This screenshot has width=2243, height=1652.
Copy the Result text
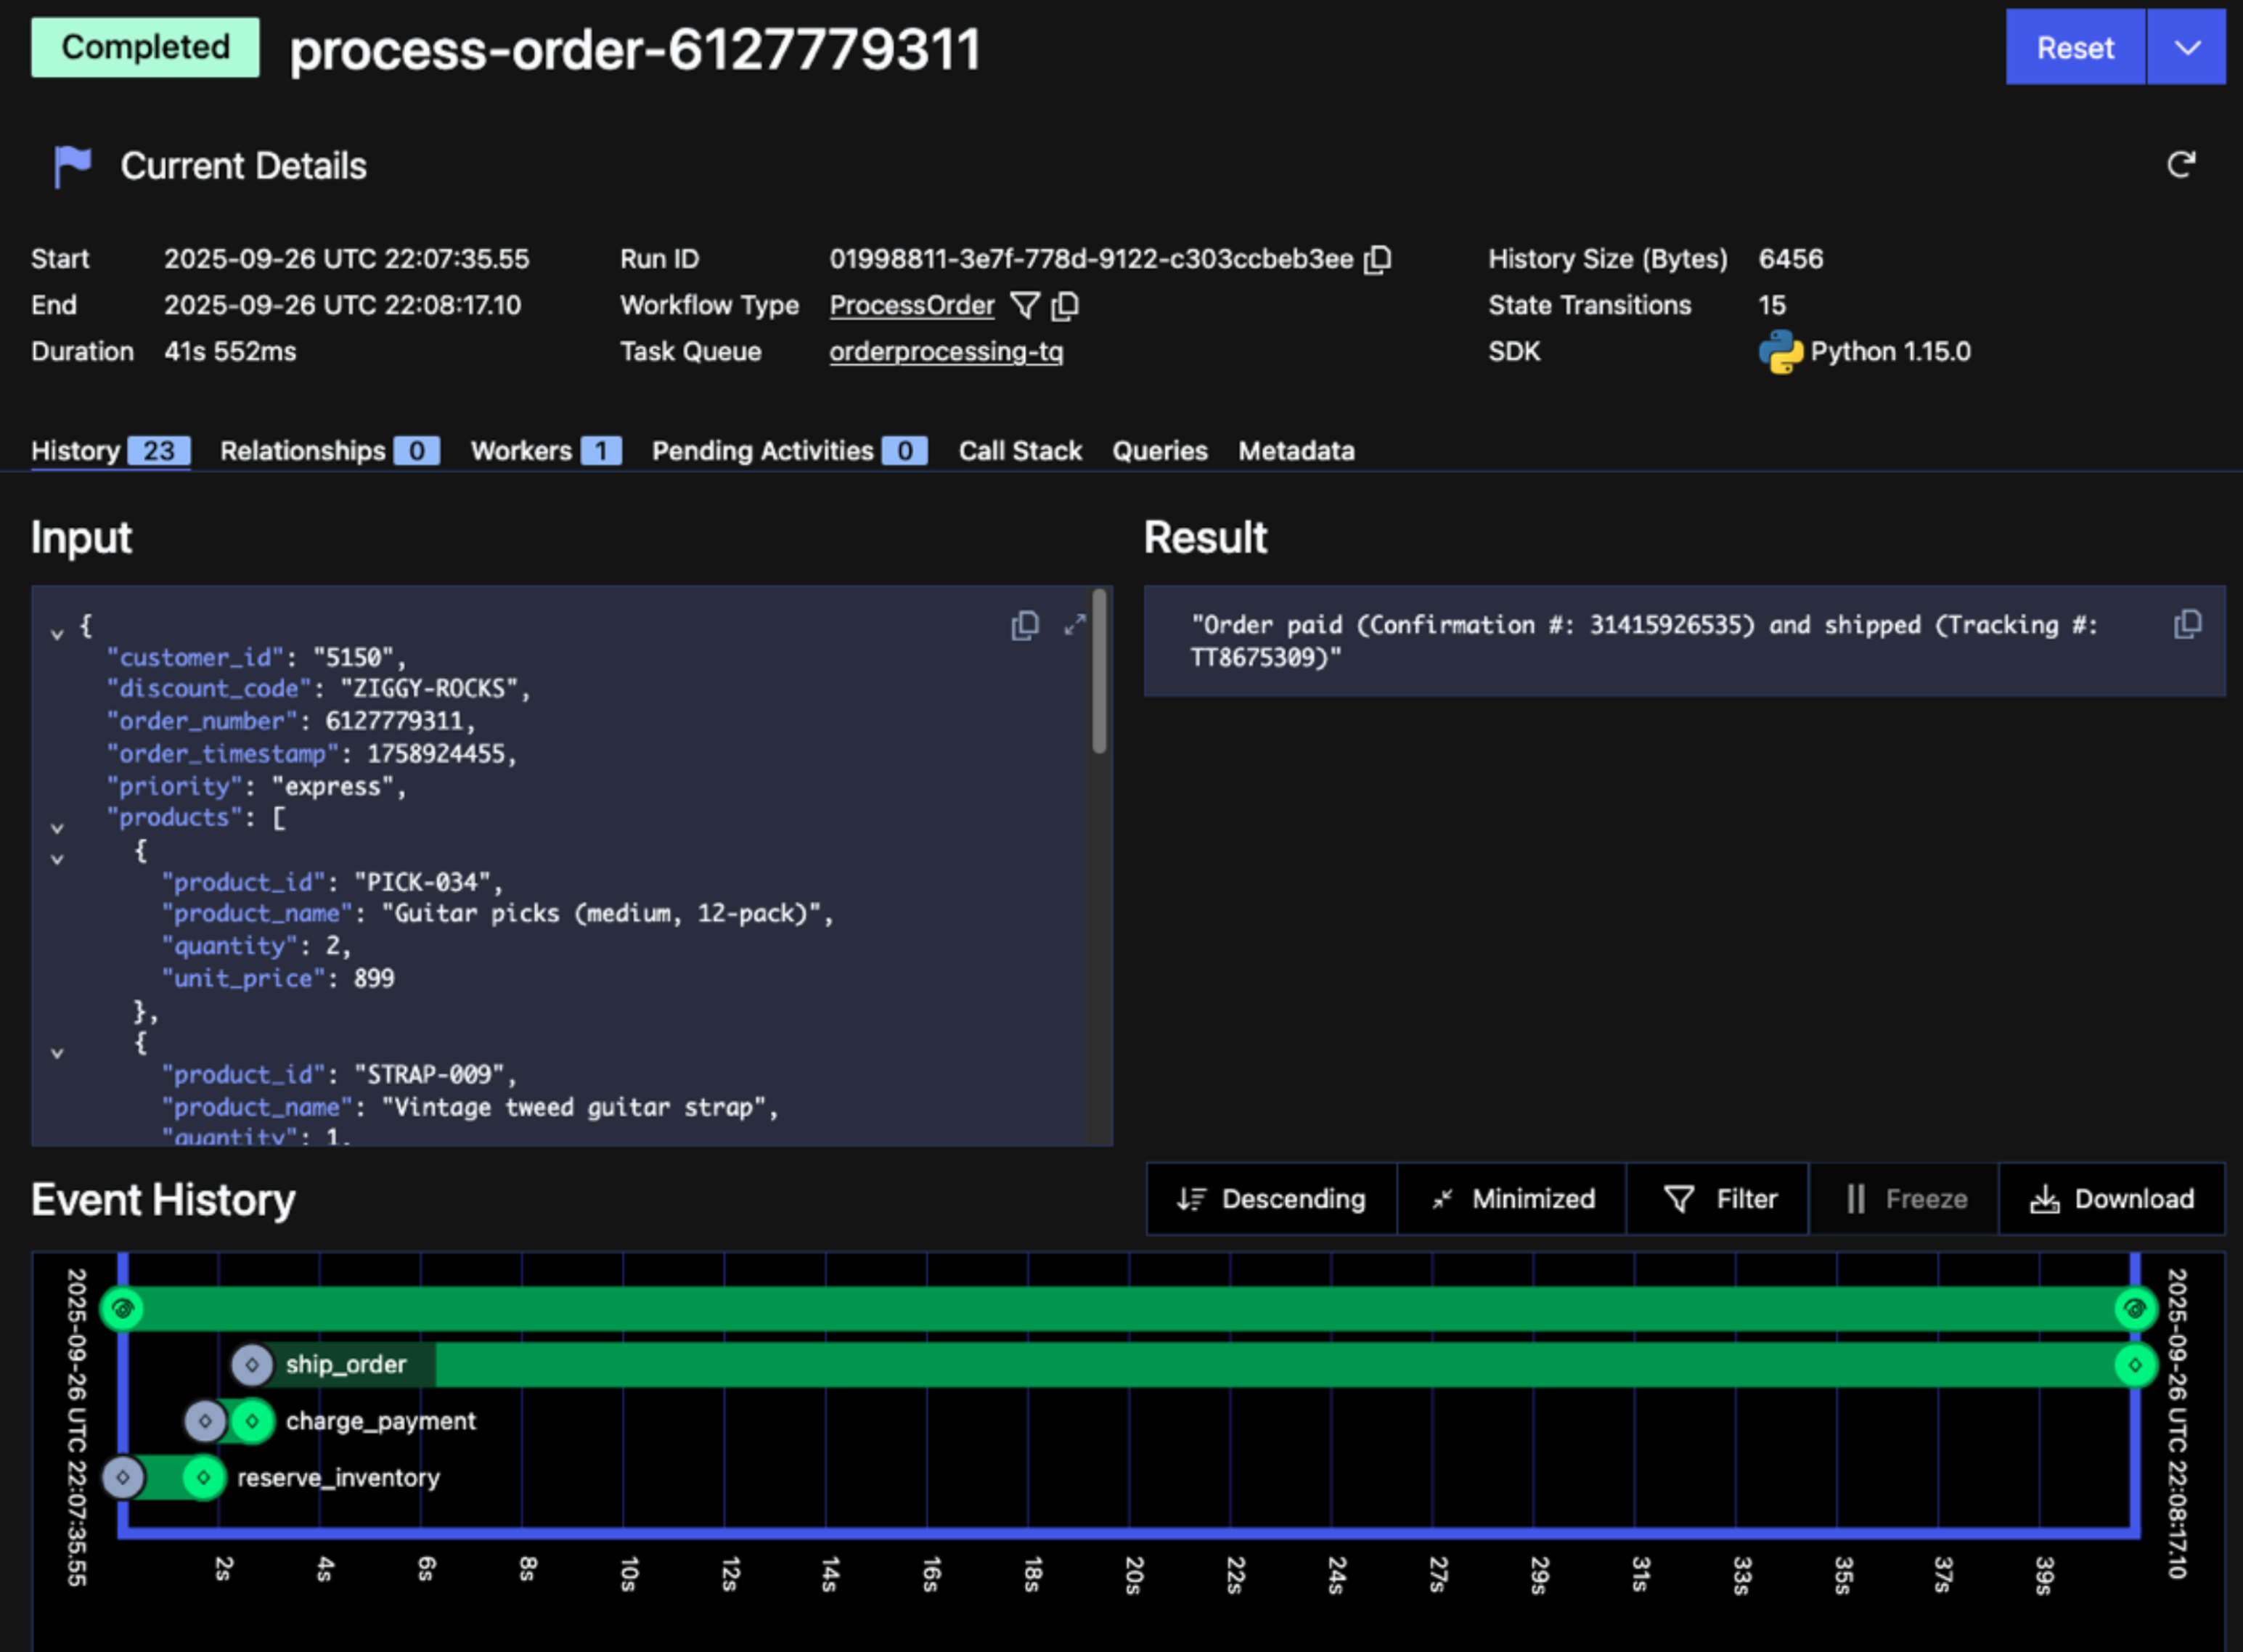click(2187, 625)
